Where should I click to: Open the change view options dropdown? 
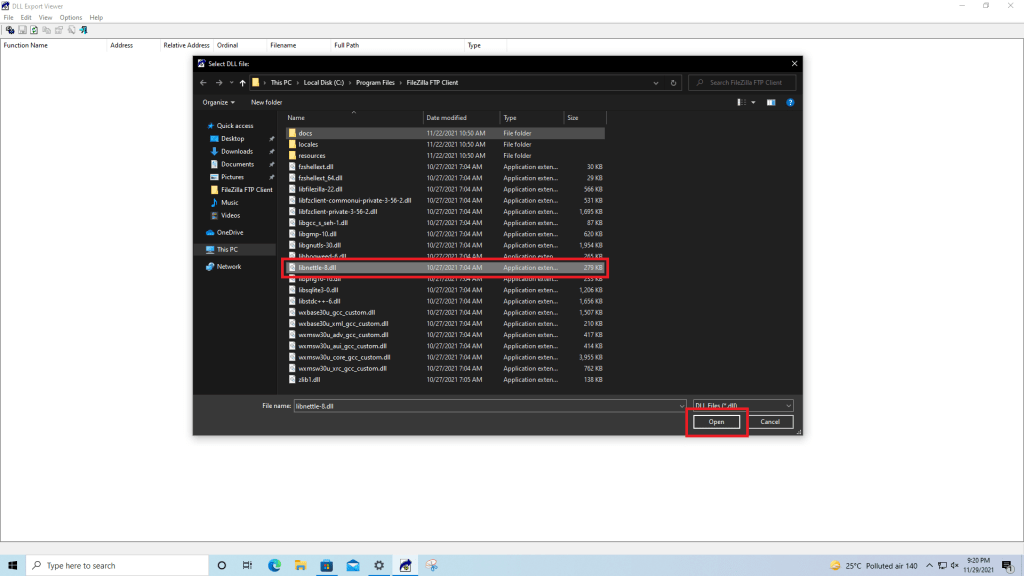click(753, 102)
